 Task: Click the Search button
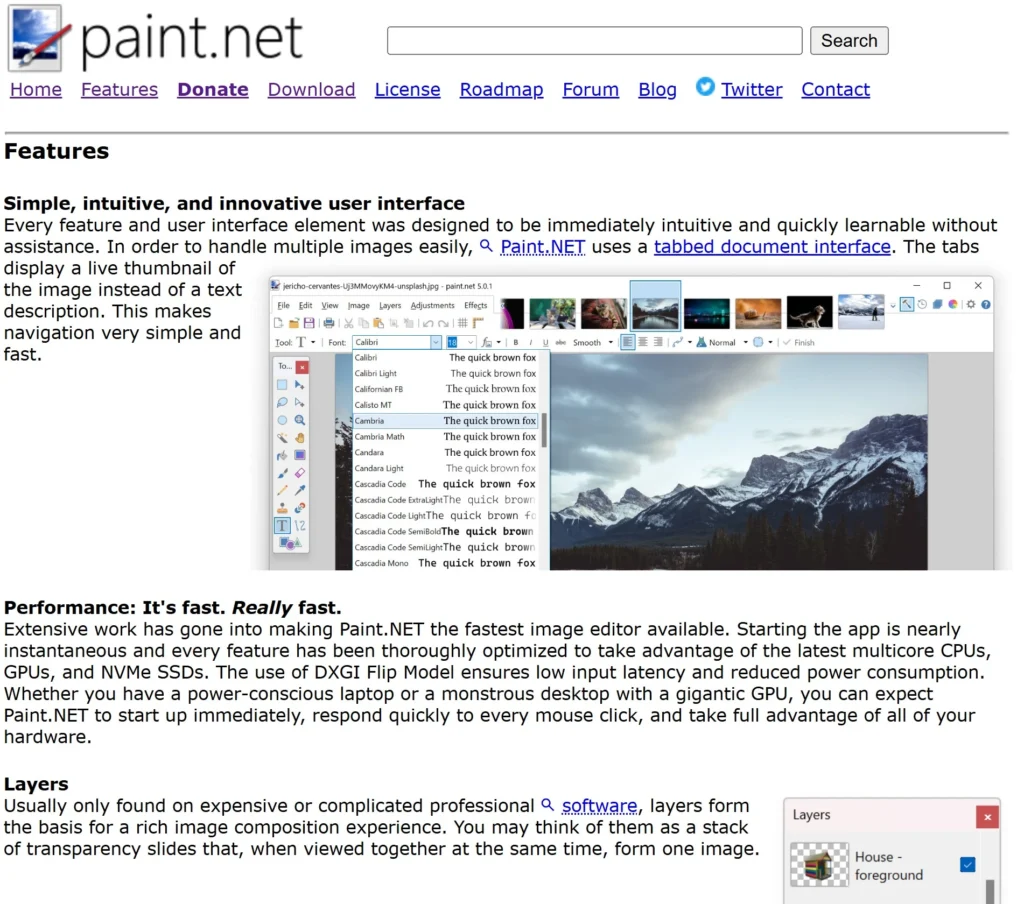[x=849, y=40]
